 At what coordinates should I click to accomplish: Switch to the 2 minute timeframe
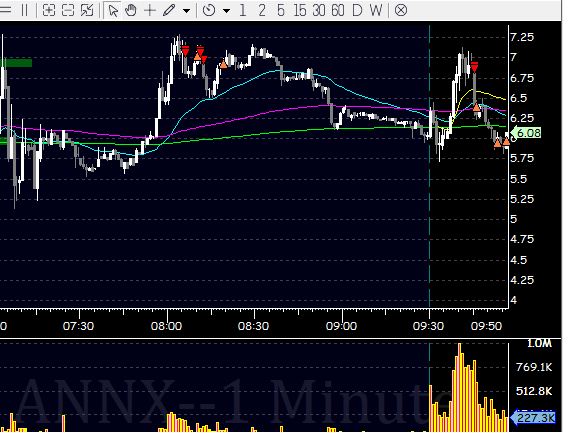262,10
